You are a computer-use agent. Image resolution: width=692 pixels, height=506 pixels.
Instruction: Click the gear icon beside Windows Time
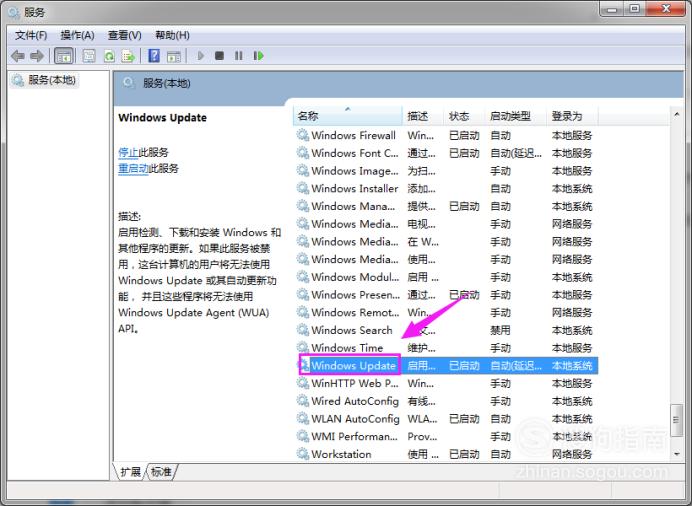tap(303, 347)
